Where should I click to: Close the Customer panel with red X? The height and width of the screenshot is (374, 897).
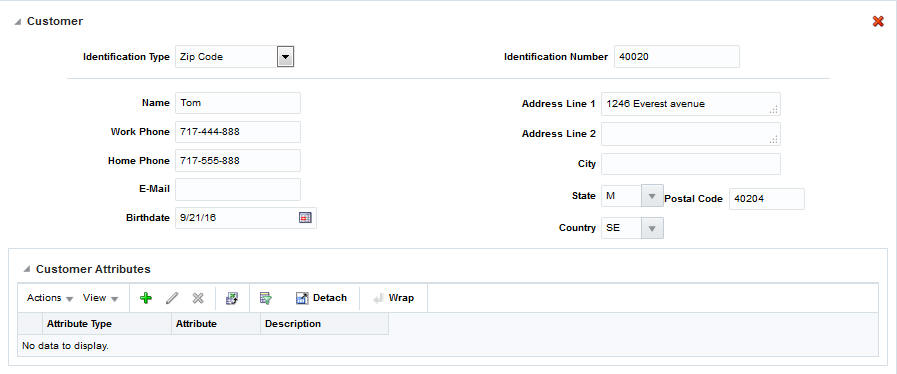pyautogui.click(x=878, y=21)
